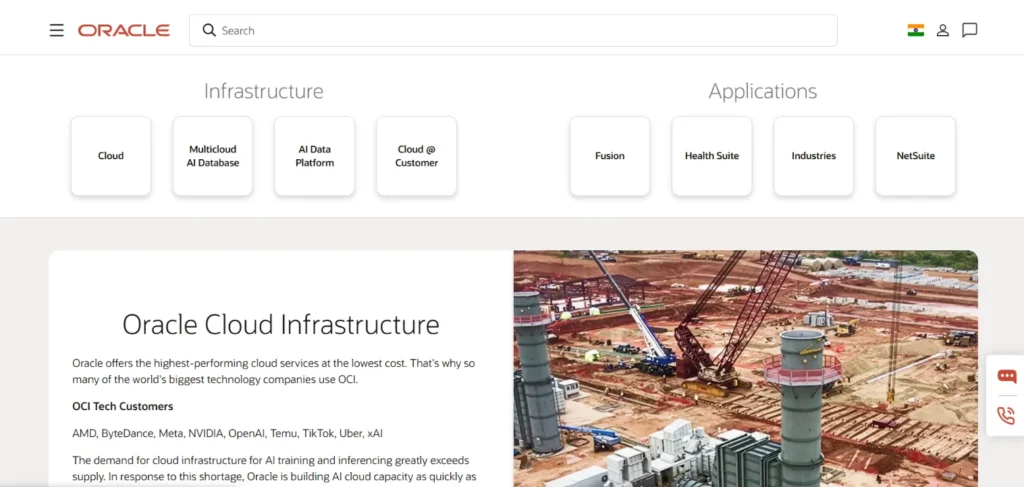The width and height of the screenshot is (1024, 487).
Task: Click the OCI Tech Customers subheading
Action: tap(123, 406)
